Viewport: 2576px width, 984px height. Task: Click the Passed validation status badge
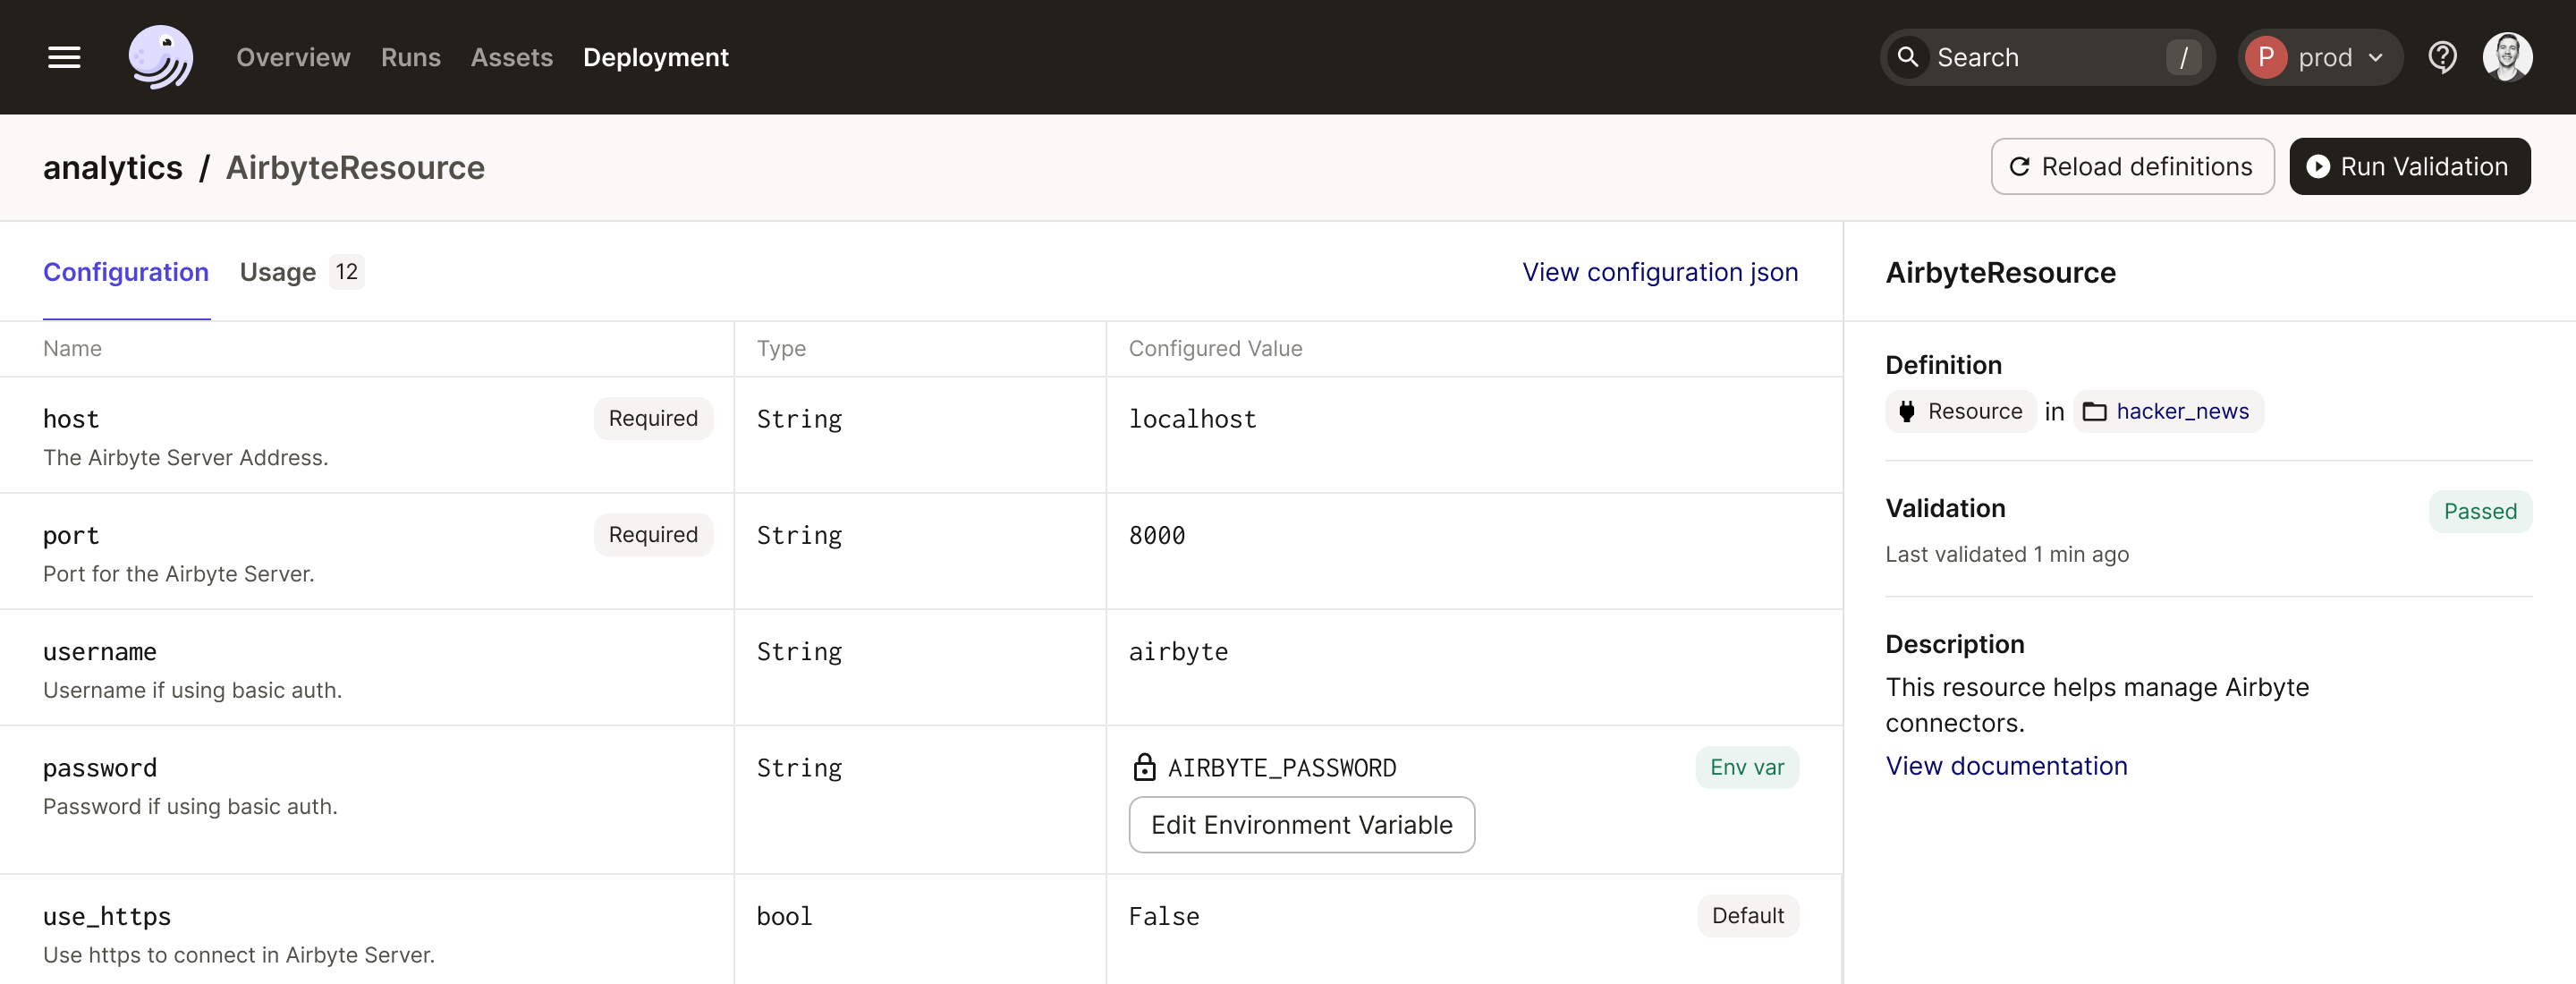point(2479,511)
